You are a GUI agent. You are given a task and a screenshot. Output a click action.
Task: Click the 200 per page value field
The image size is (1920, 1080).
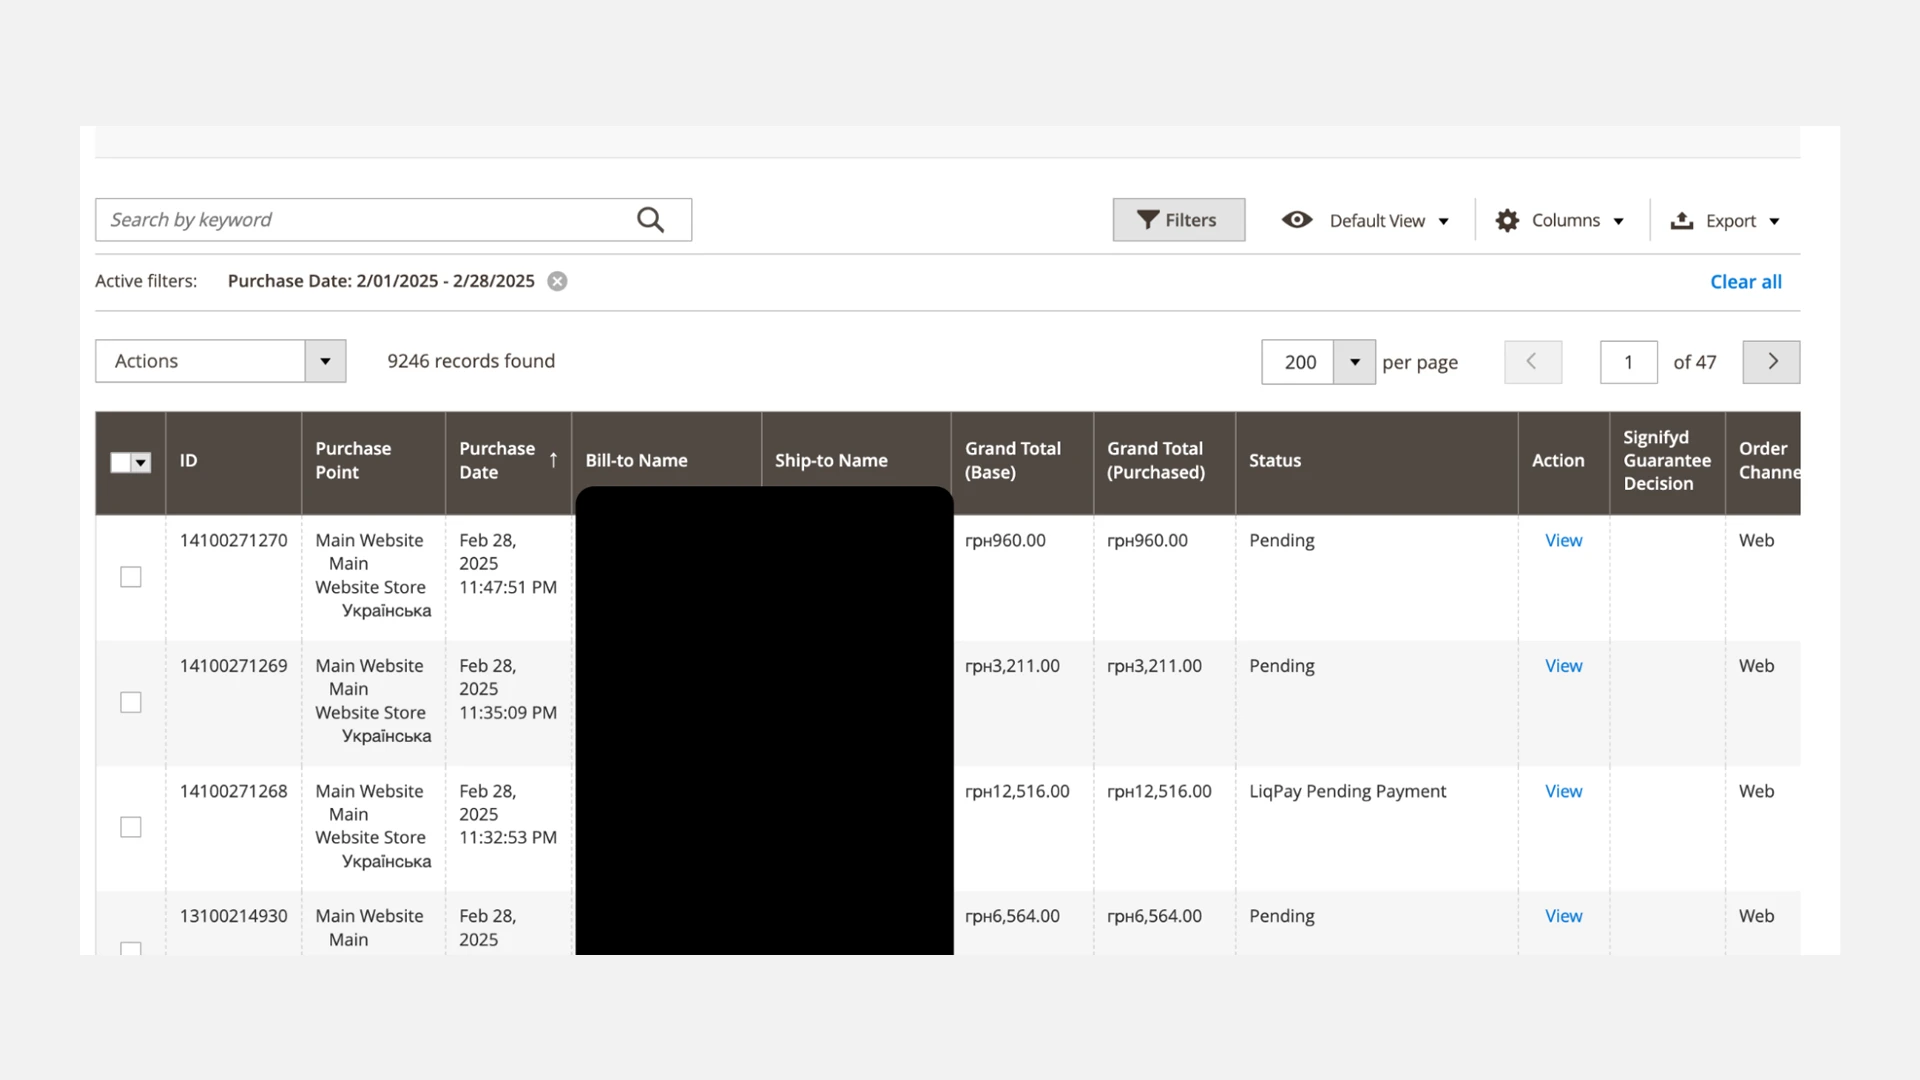click(1298, 362)
